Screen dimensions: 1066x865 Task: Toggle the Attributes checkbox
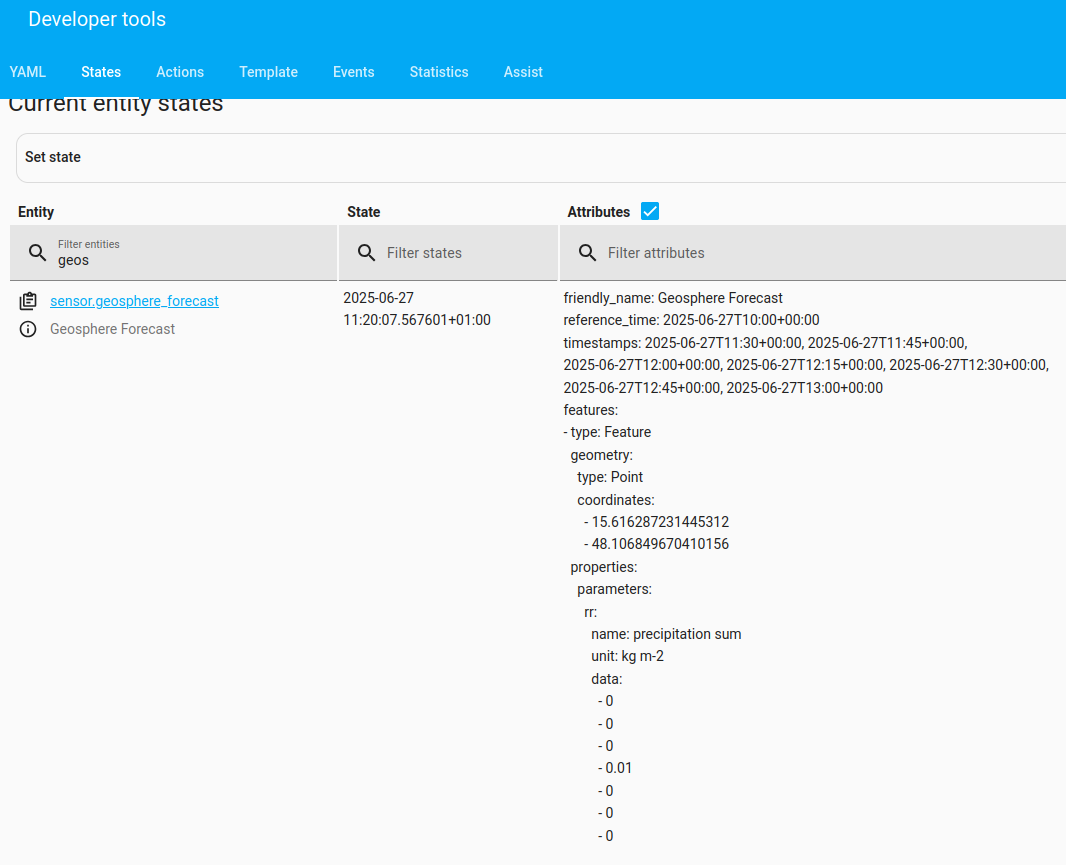pyautogui.click(x=650, y=211)
